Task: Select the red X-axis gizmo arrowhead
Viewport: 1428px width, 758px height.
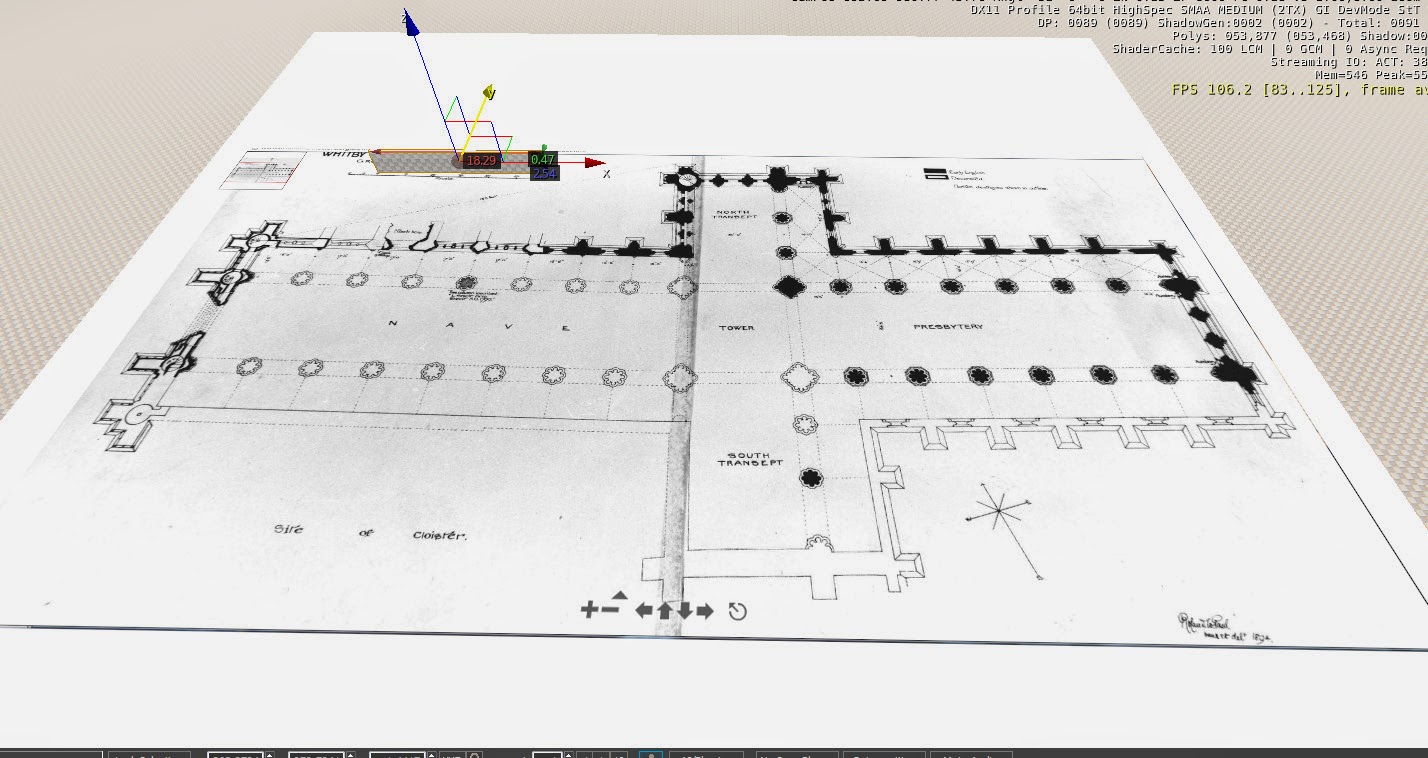Action: (x=596, y=162)
